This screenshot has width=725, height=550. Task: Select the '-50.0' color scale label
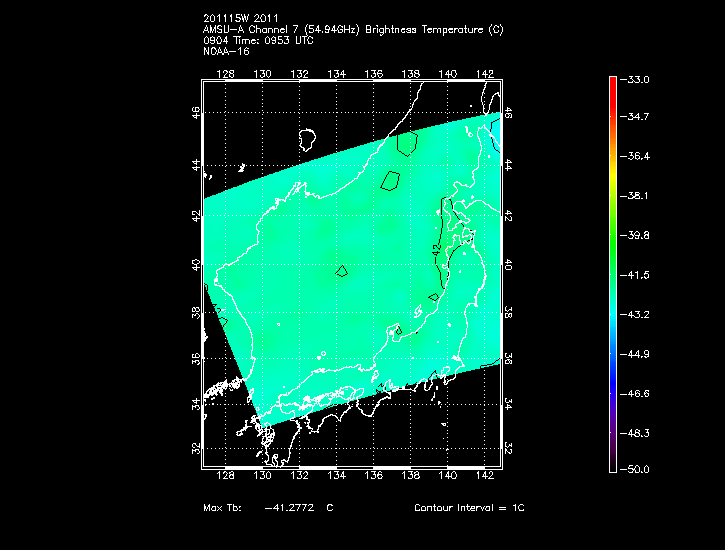pyautogui.click(x=634, y=470)
